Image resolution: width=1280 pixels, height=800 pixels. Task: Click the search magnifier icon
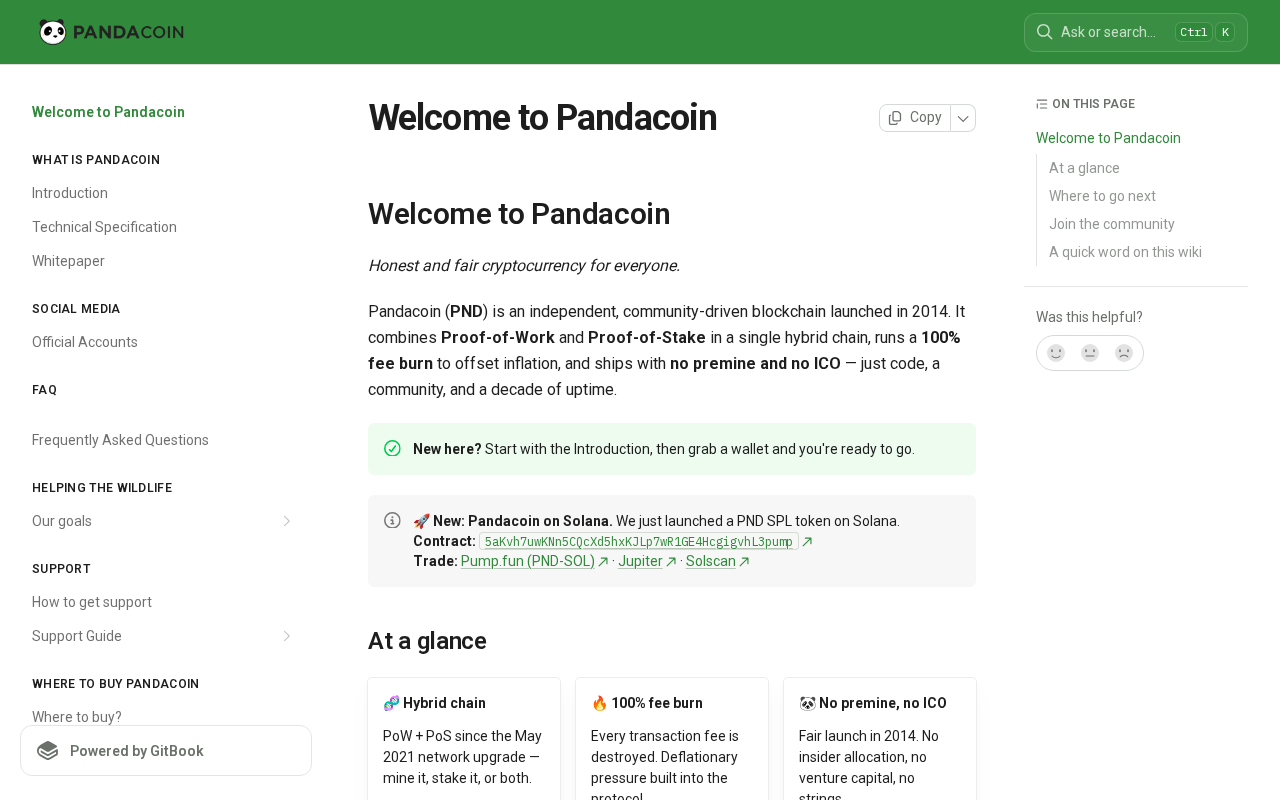[x=1044, y=32]
